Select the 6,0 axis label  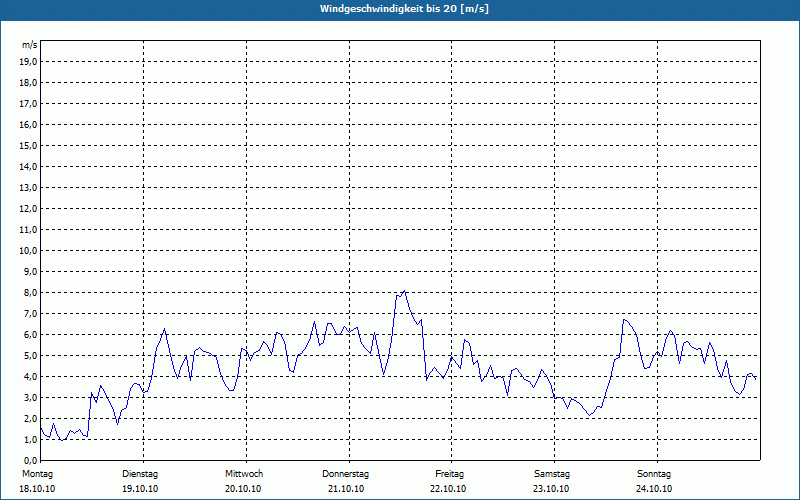click(31, 335)
